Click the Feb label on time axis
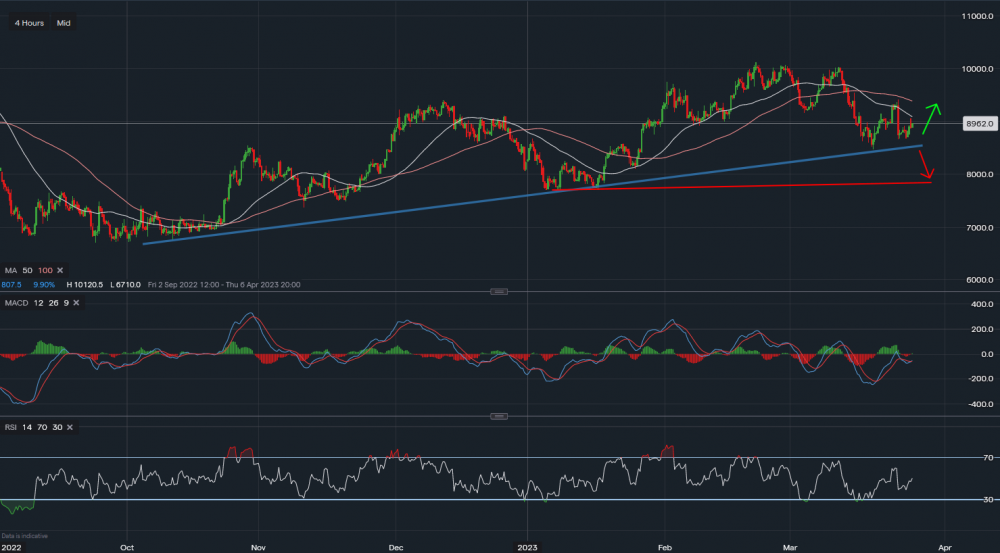 [664, 547]
